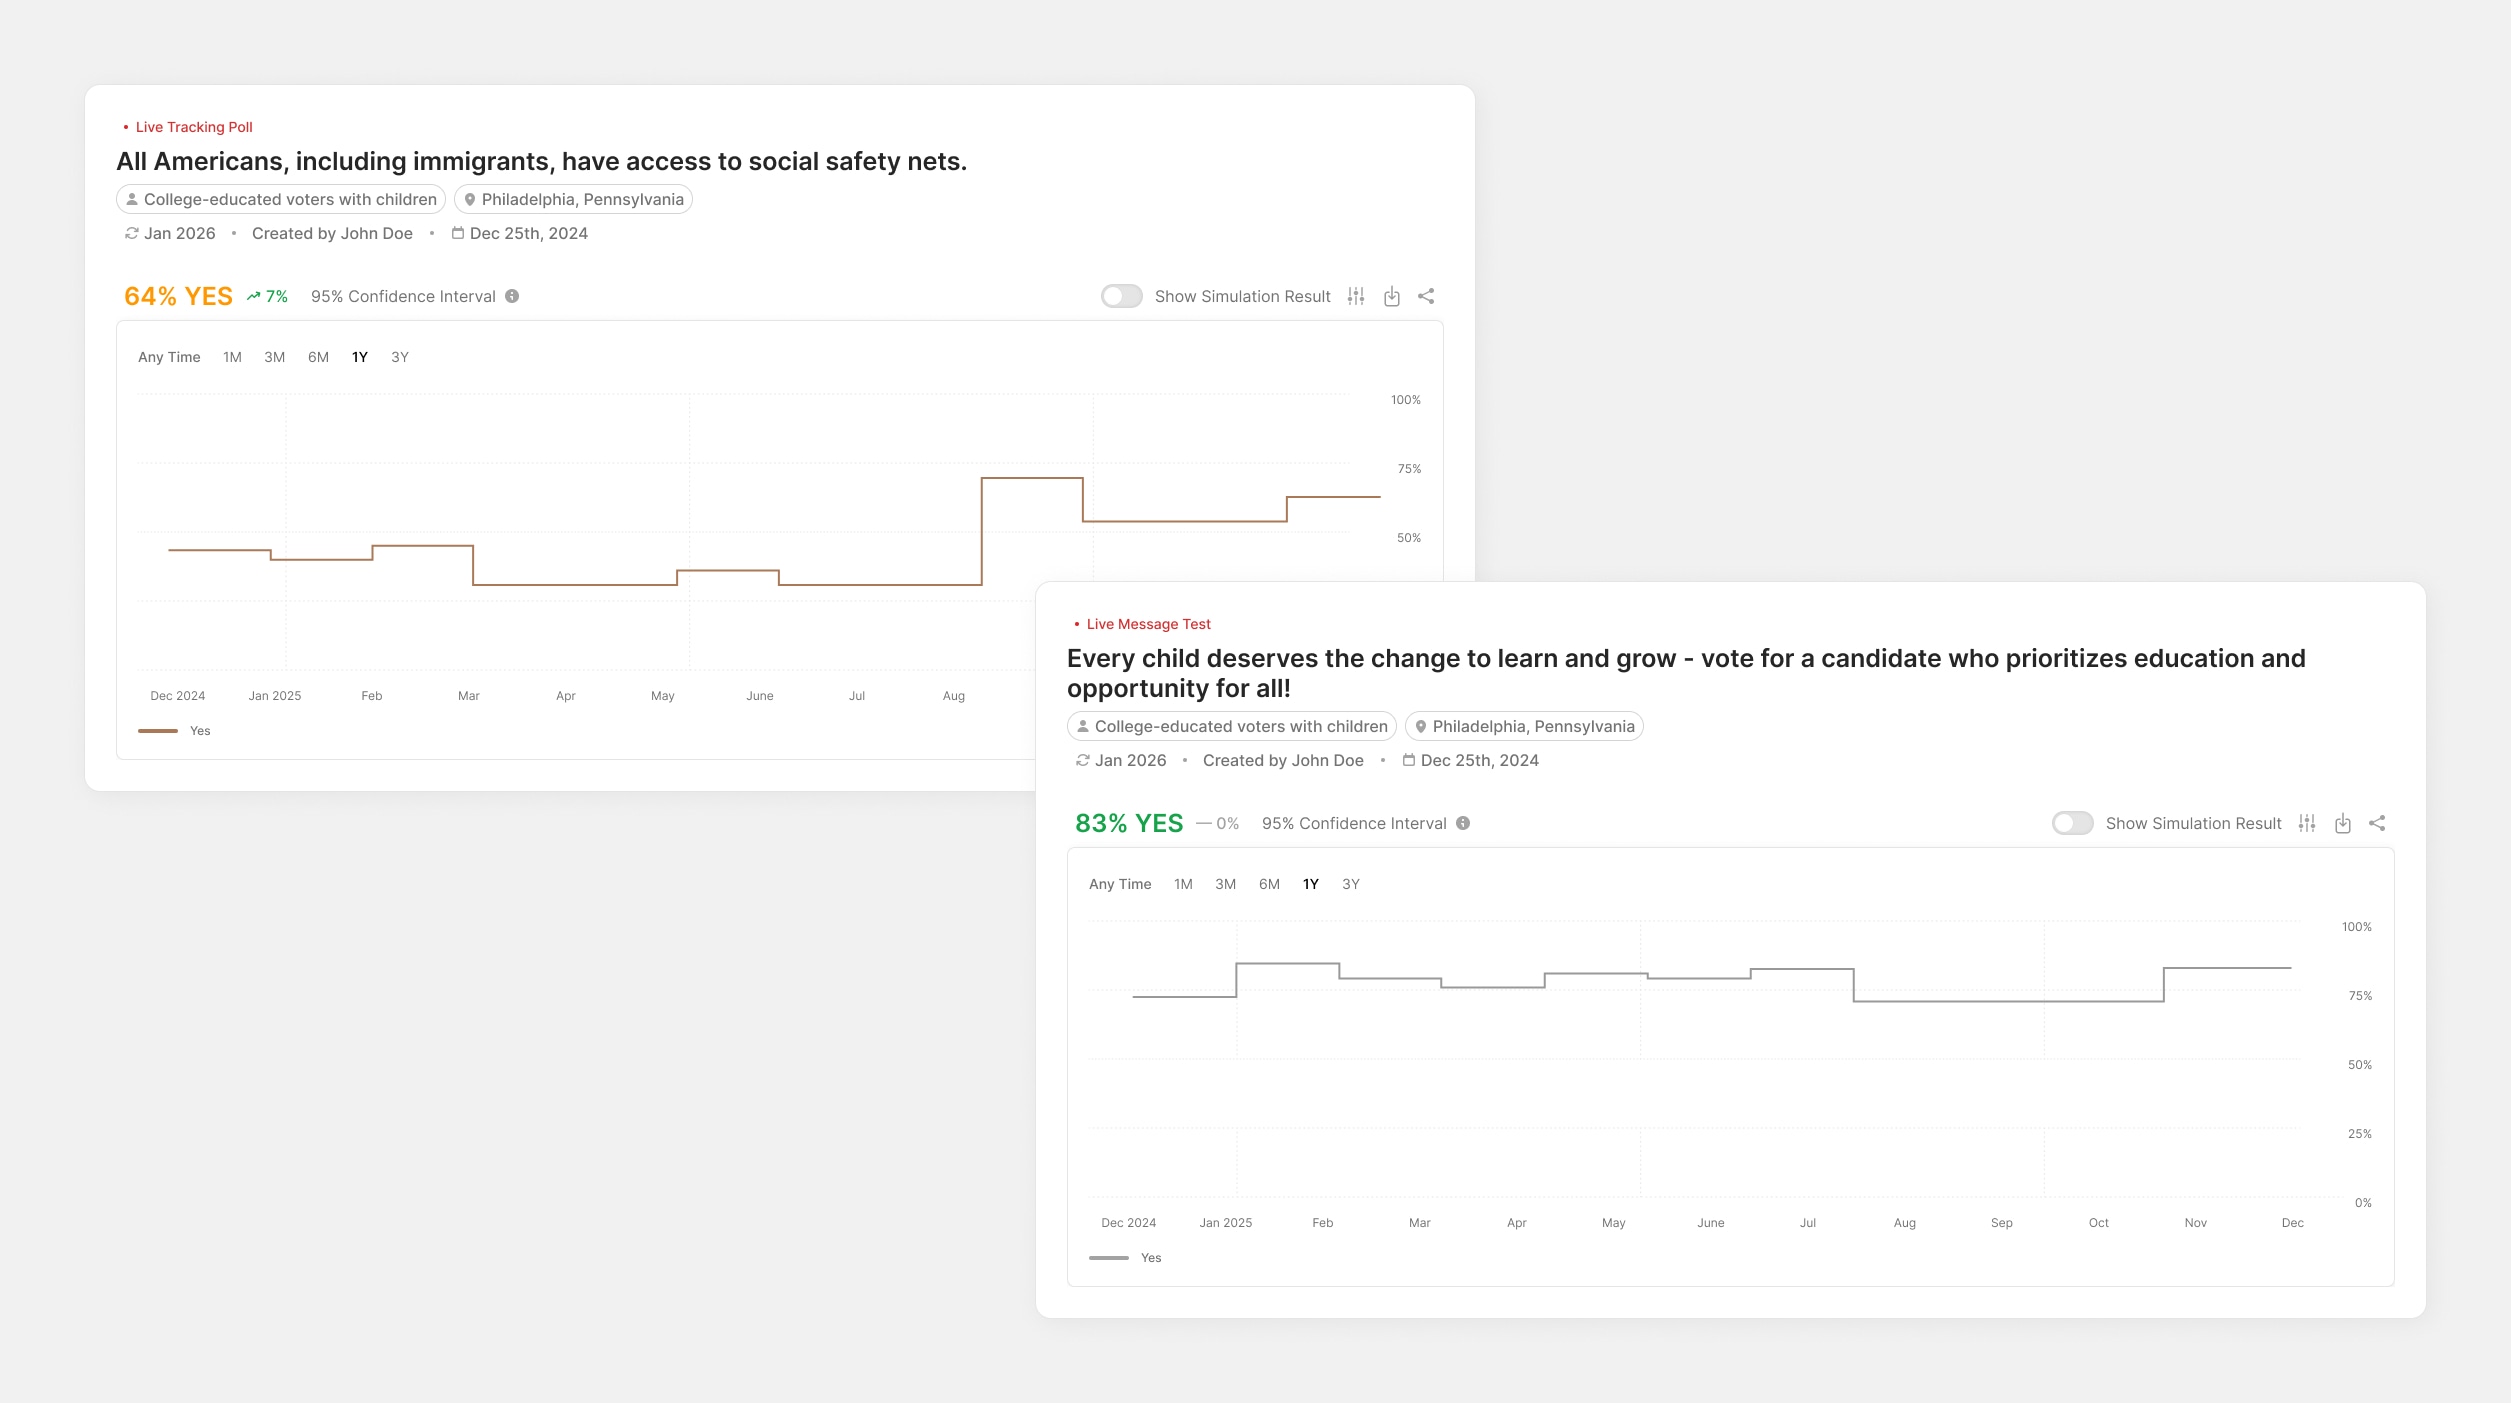This screenshot has width=2511, height=1403.
Task: Click 95% Confidence Interval text in Message Test
Action: pos(1354,823)
